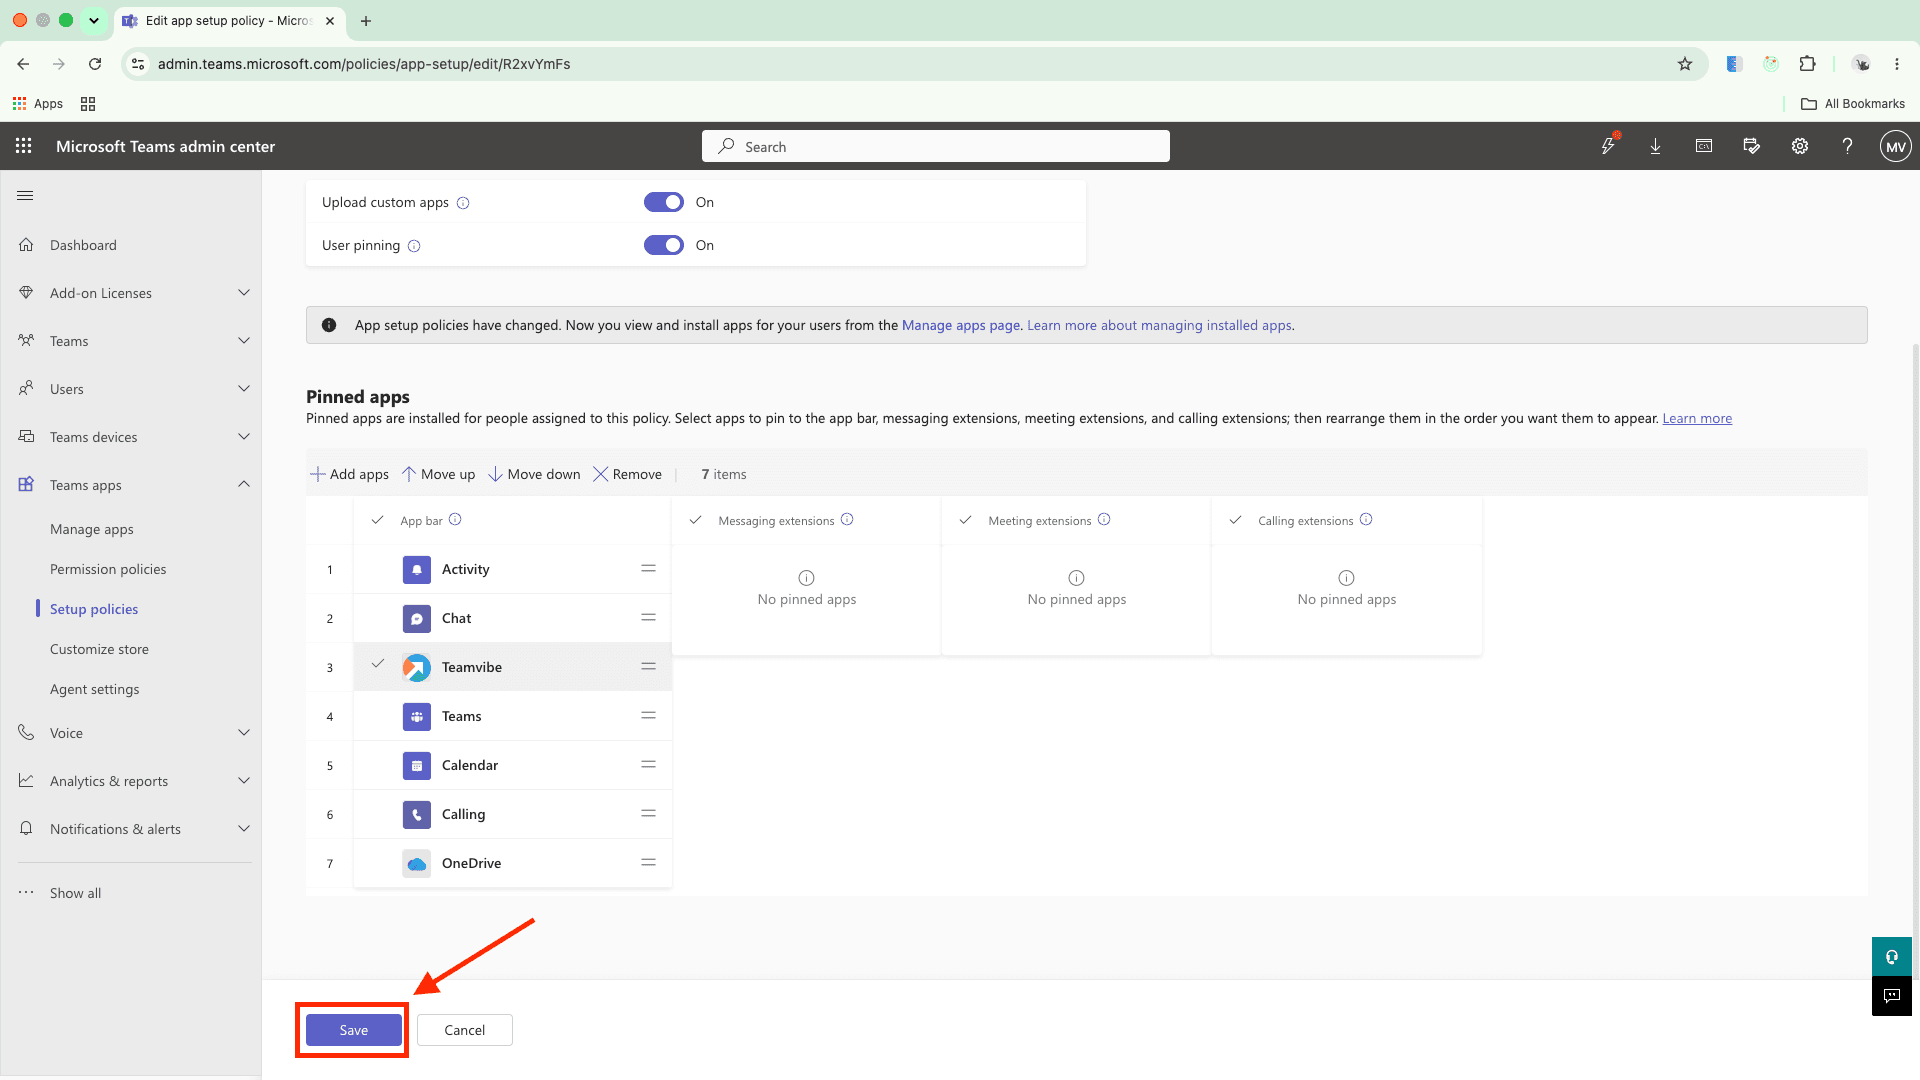Toggle the Calling extensions select-all checkmark
Viewport: 1920px width, 1080px height.
1236,520
